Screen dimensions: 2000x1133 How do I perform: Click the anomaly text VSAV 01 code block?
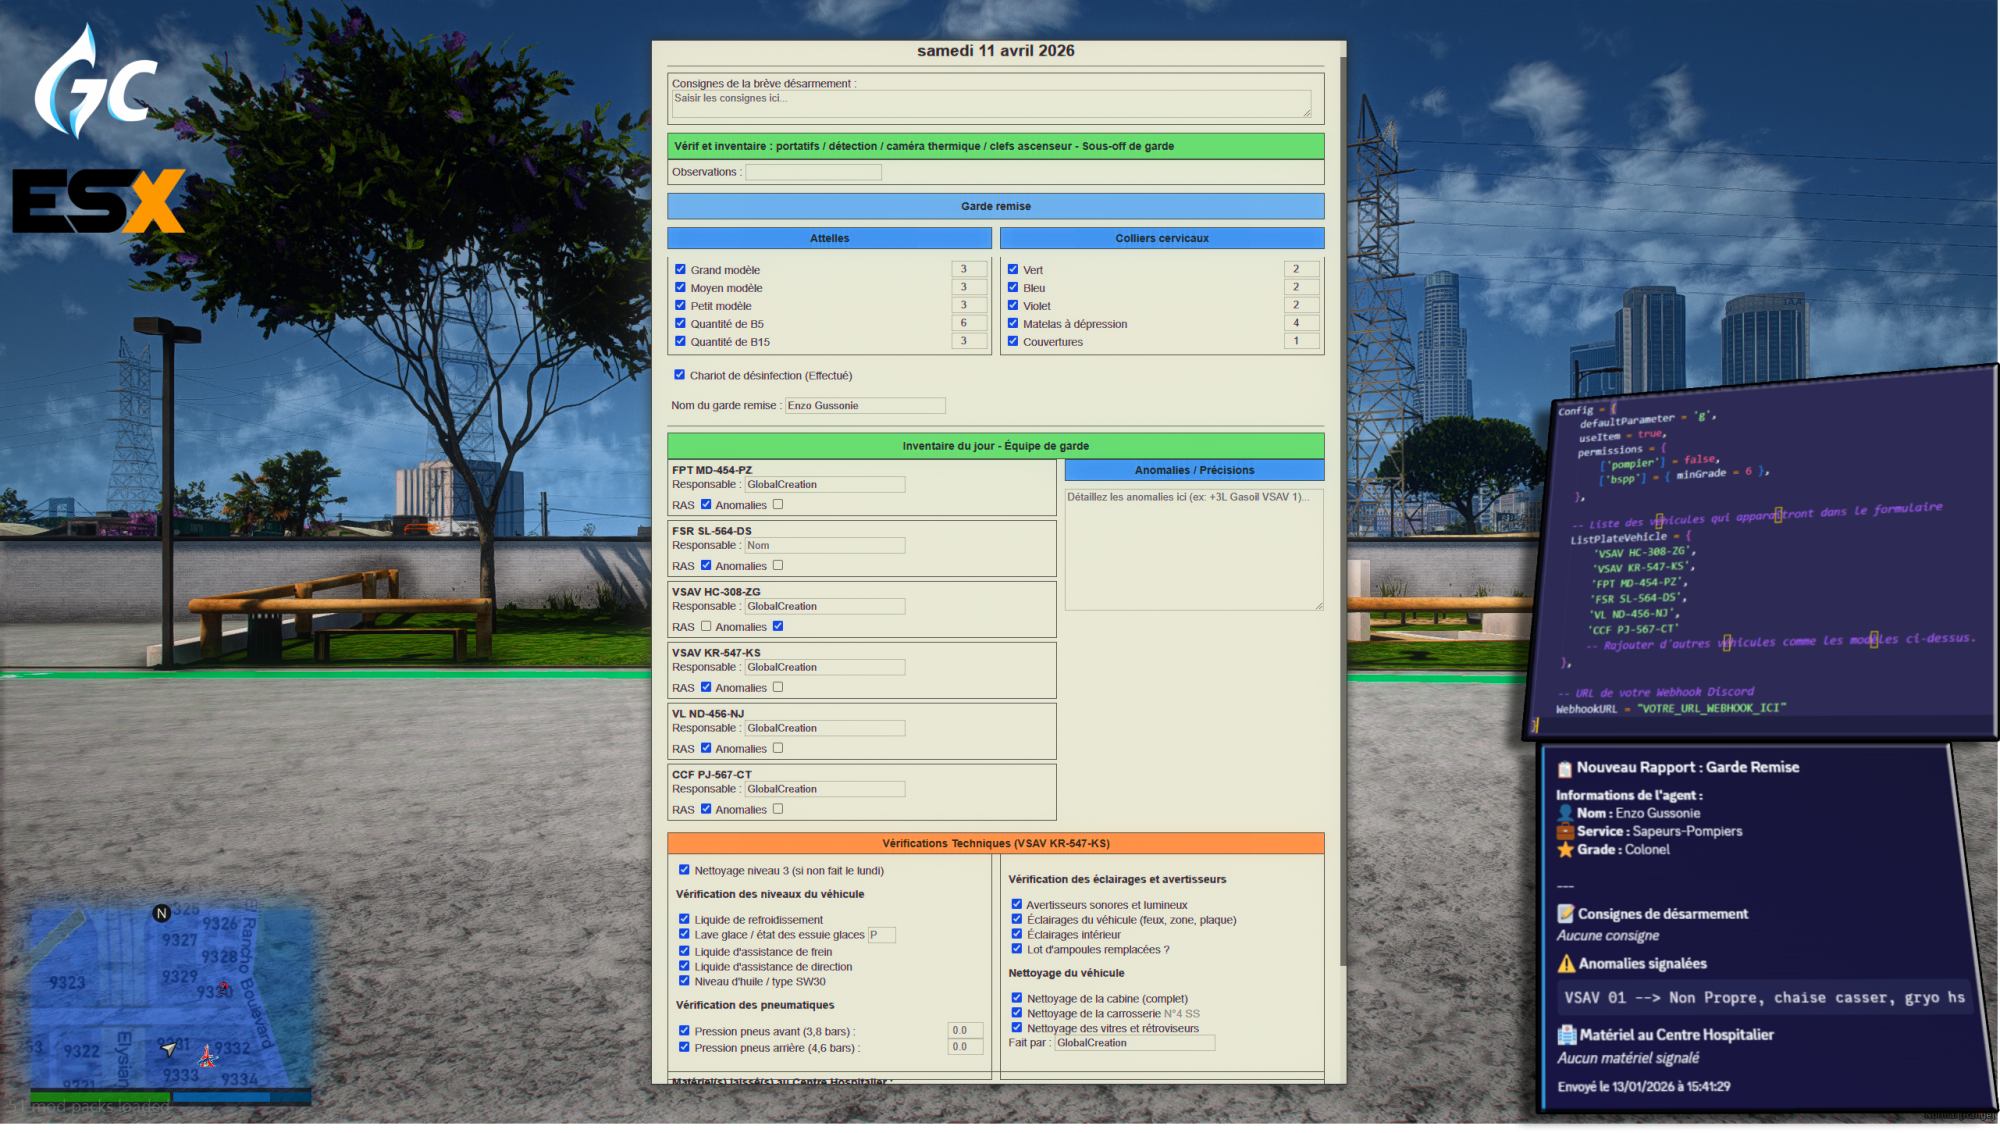1764,998
